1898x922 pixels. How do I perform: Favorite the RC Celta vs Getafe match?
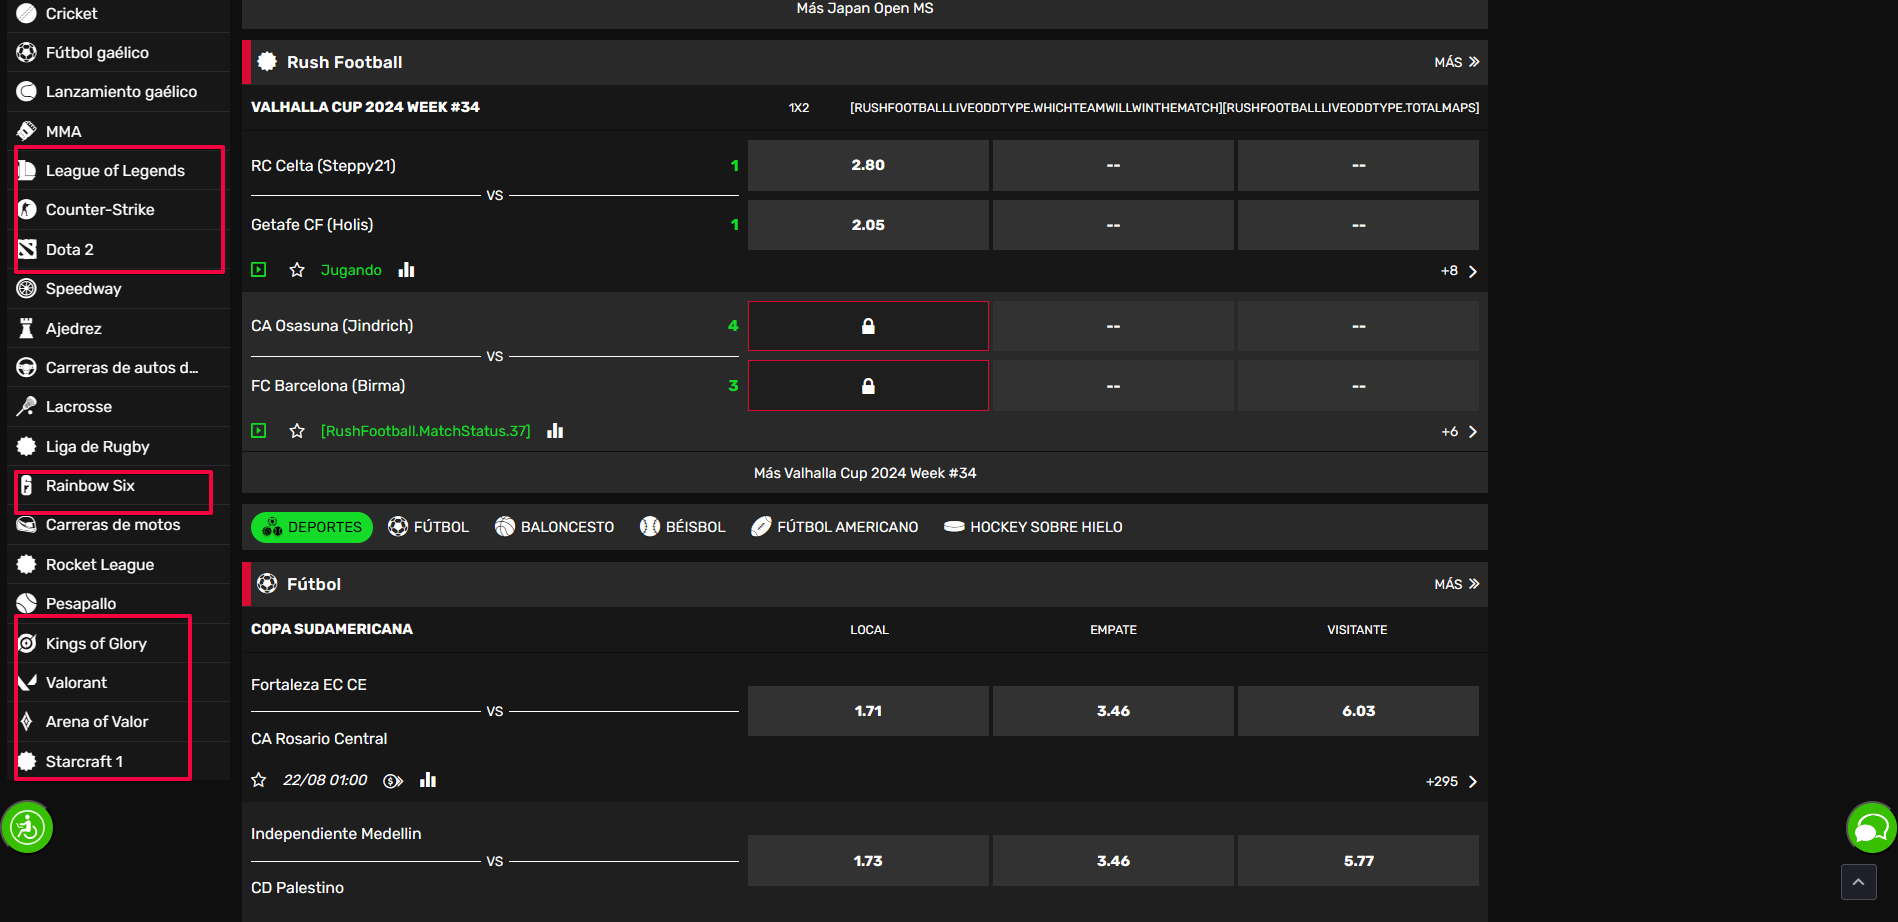pyautogui.click(x=297, y=270)
